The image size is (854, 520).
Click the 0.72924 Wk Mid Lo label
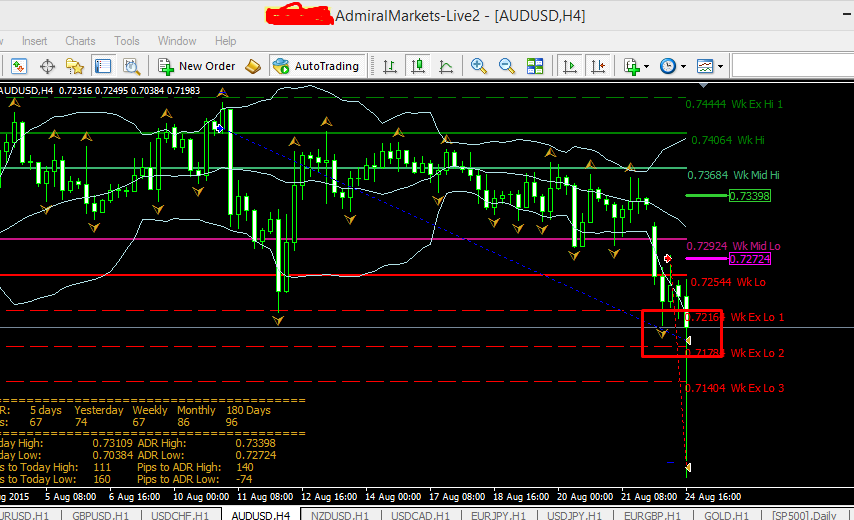point(734,246)
